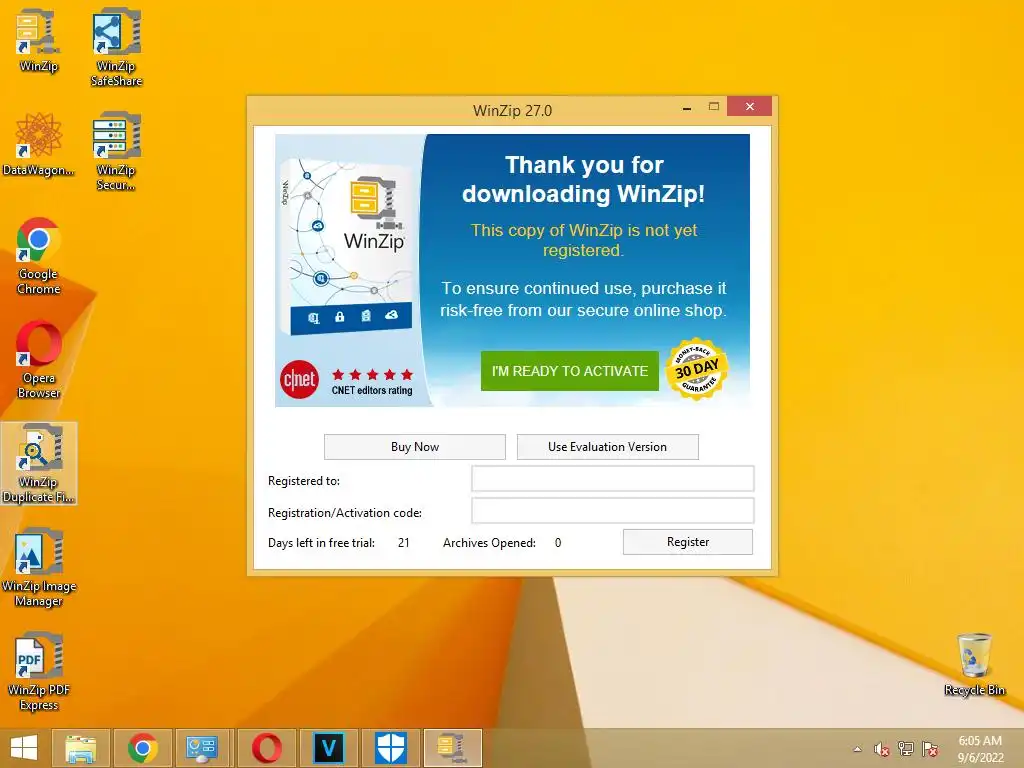Click the 30 Day guarantee badge
This screenshot has height=768, width=1024.
pyautogui.click(x=697, y=369)
